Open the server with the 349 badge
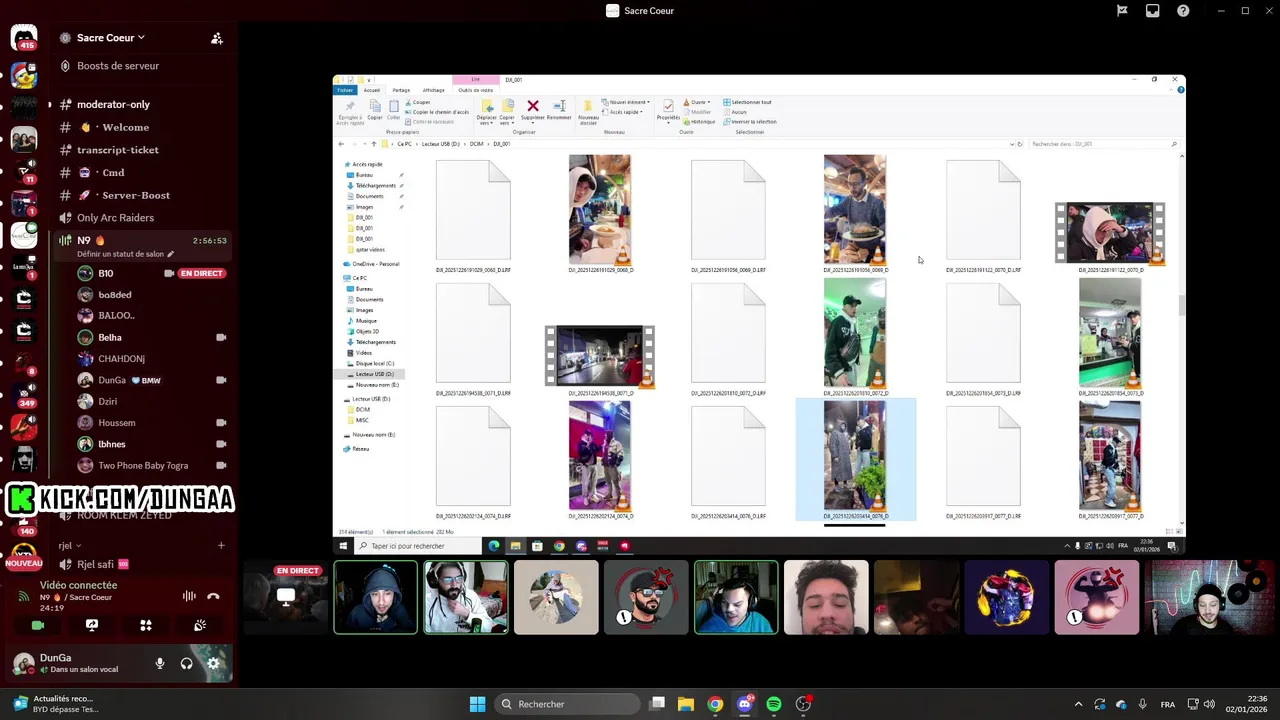The image size is (1280, 720). coord(24,395)
